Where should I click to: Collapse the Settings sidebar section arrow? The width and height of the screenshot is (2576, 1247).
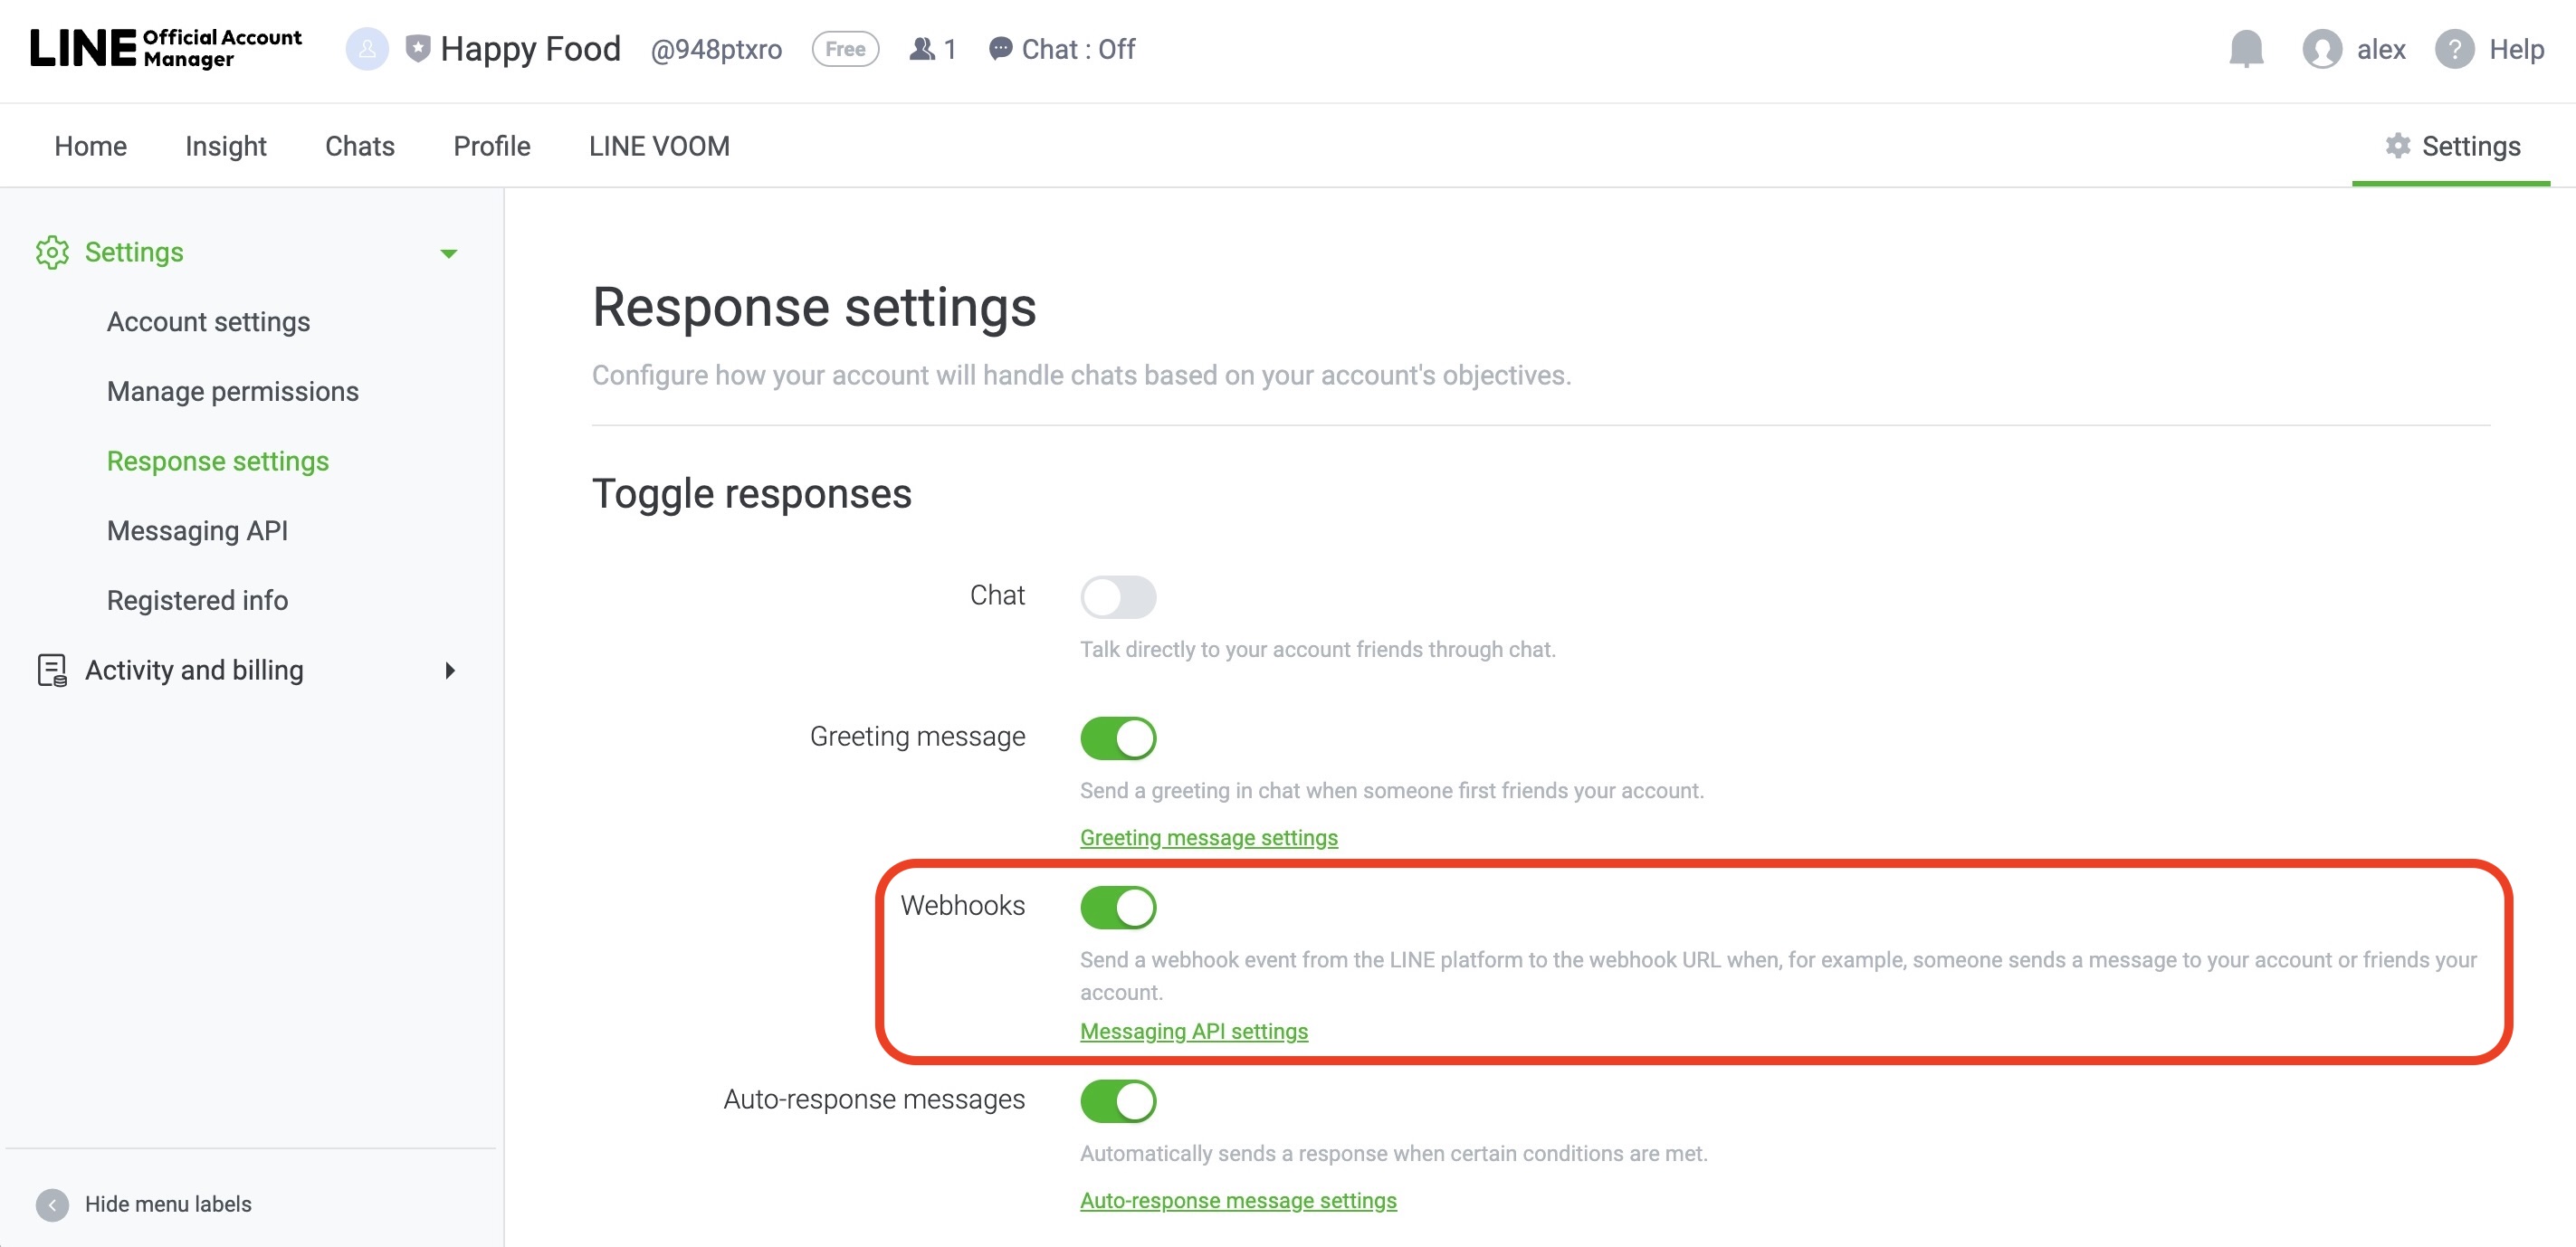pos(449,253)
